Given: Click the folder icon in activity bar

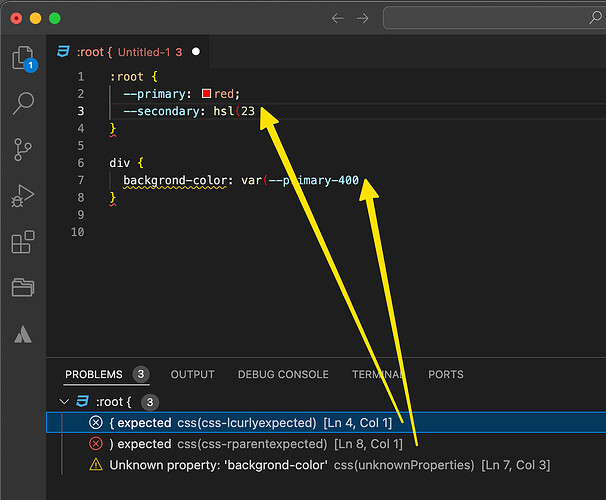Looking at the screenshot, I should [23, 288].
